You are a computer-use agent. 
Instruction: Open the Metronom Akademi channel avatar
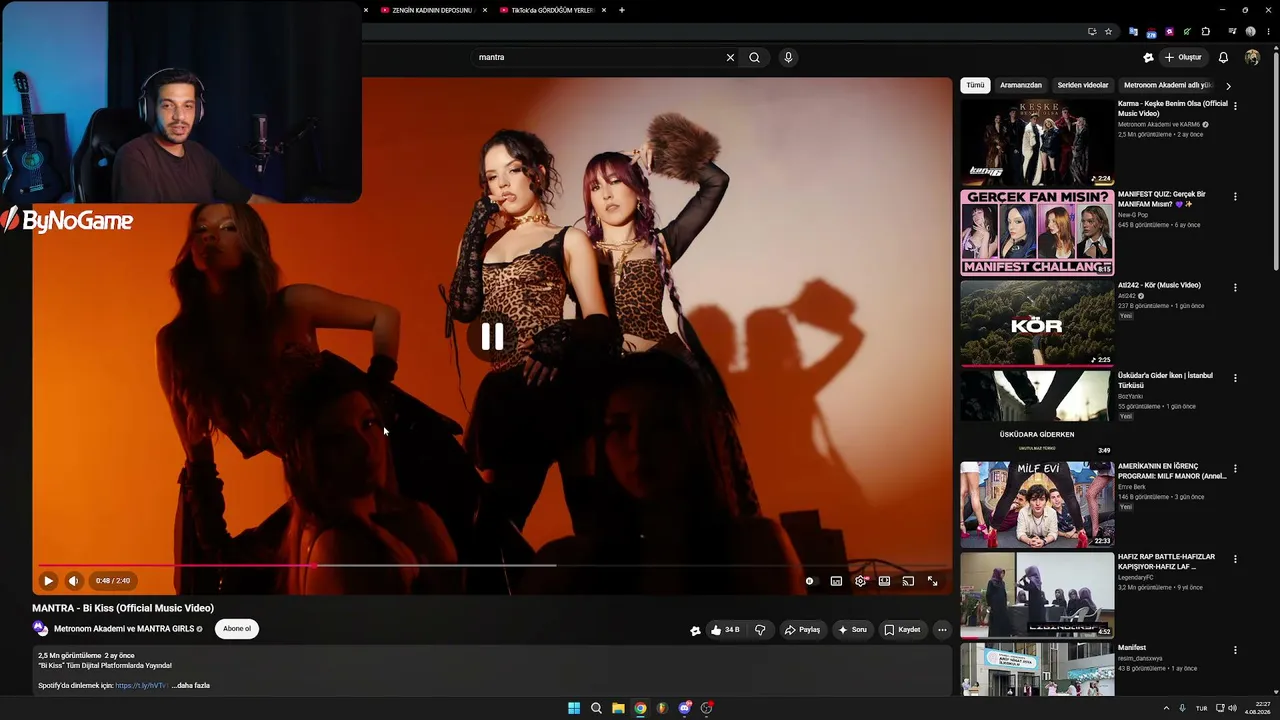pos(40,629)
